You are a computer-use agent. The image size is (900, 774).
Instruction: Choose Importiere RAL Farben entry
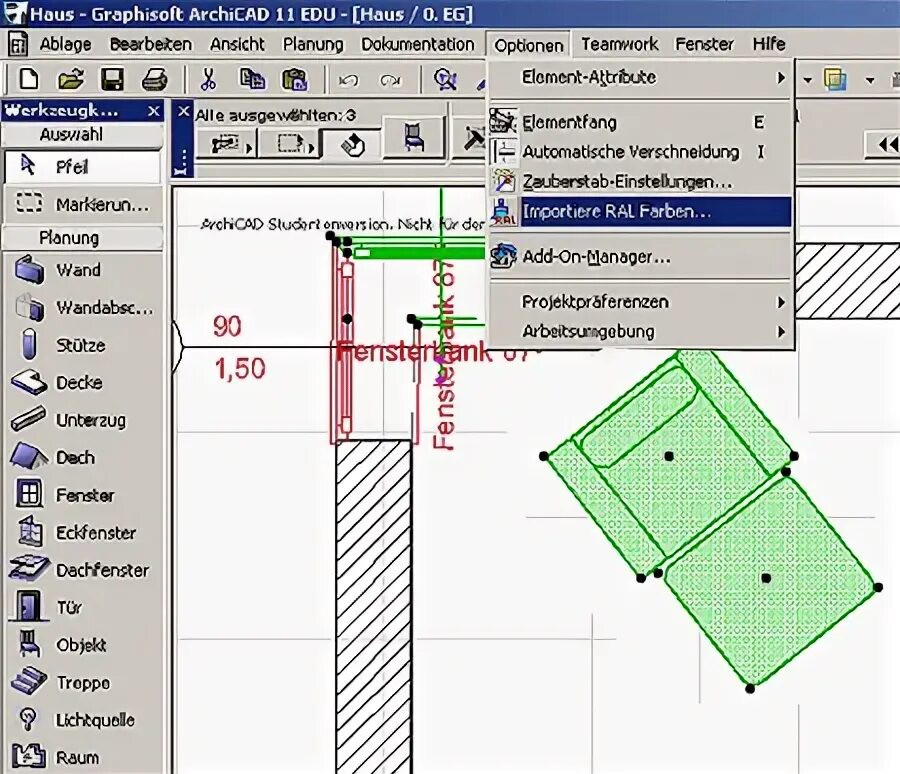point(641,212)
